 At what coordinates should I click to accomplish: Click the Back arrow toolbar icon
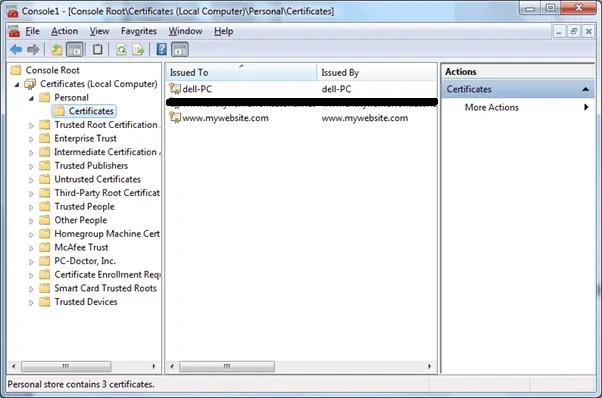[16, 50]
